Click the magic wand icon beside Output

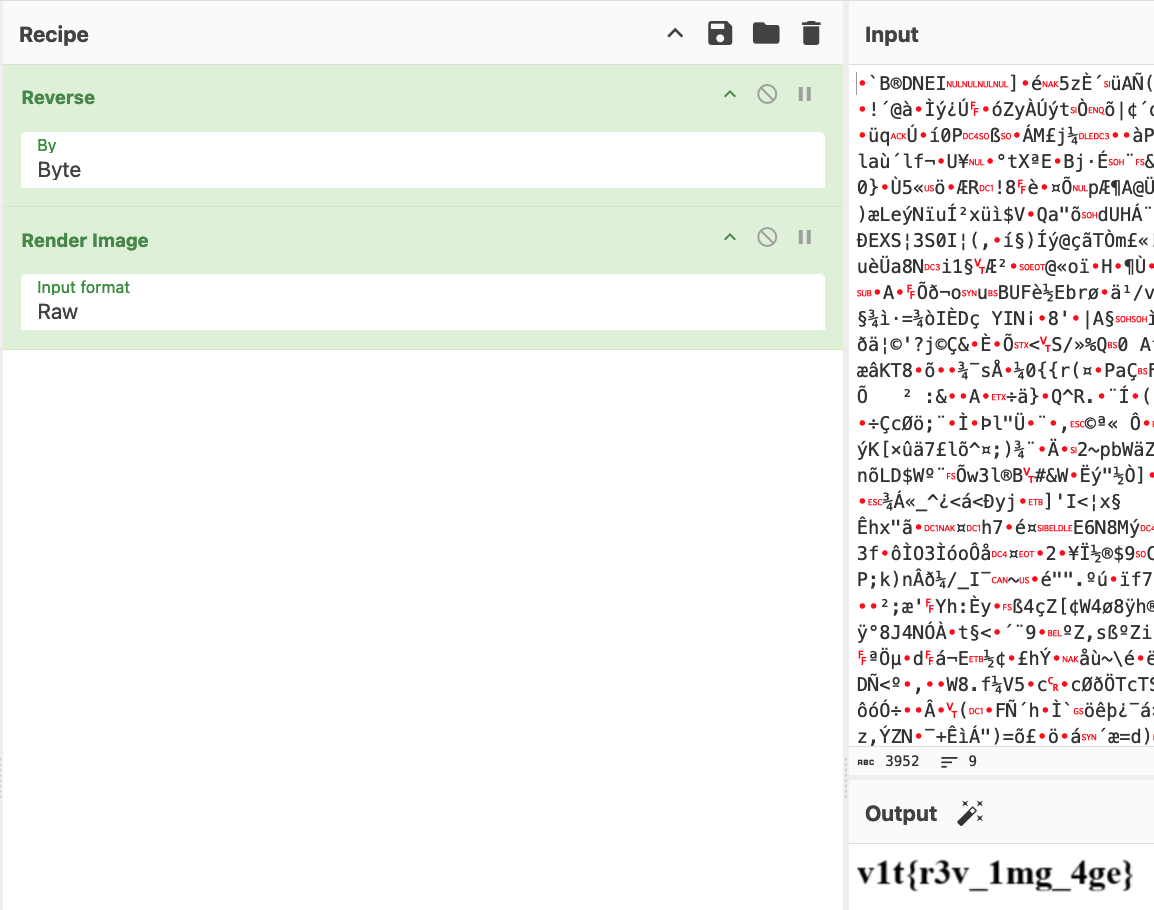[x=969, y=813]
